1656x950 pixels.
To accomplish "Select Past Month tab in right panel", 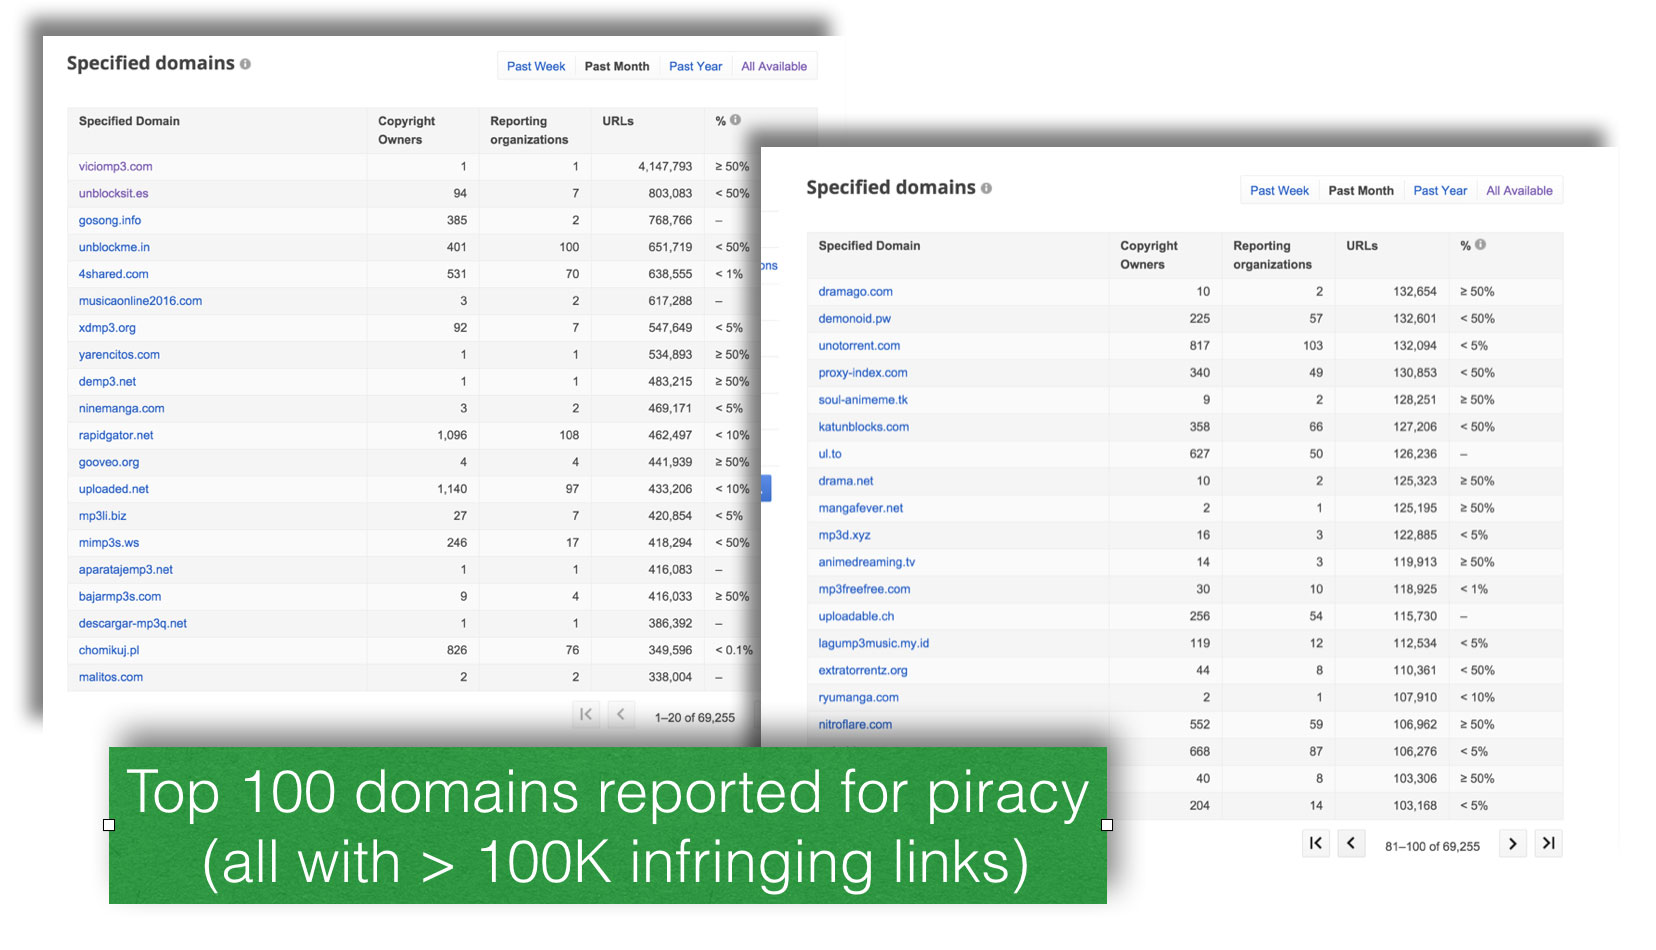I will (1361, 191).
